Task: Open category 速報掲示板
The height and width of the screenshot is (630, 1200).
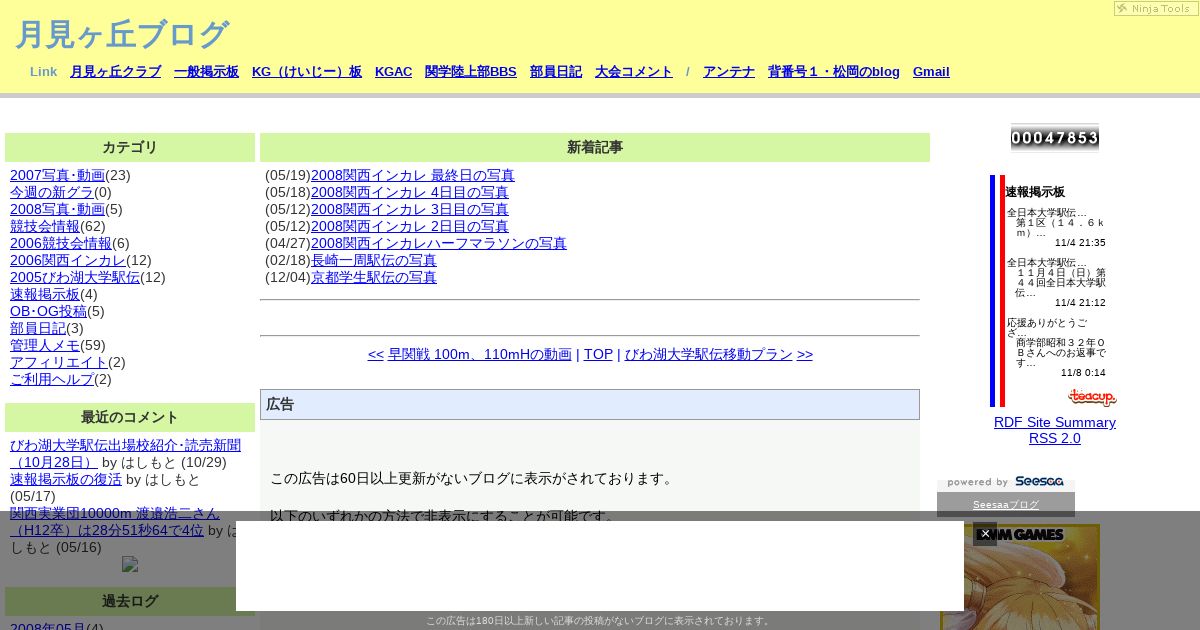Action: tap(45, 294)
